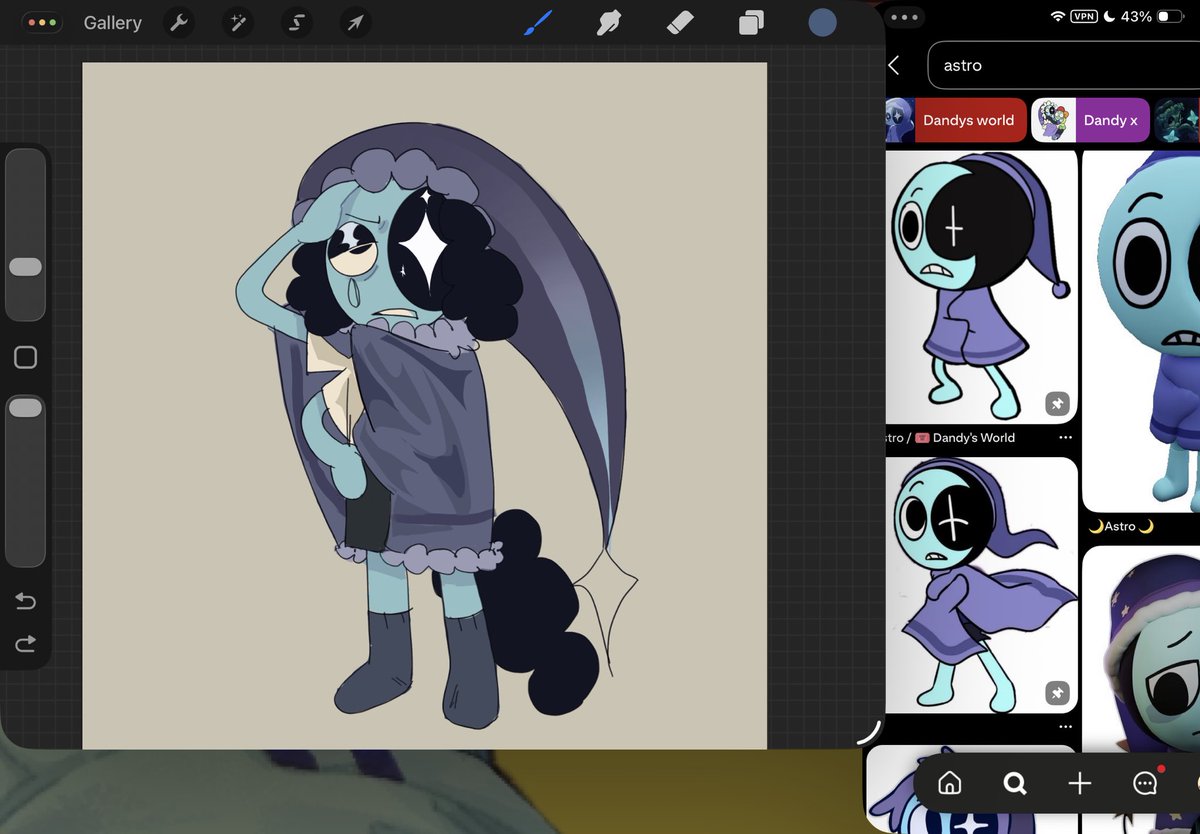The width and height of the screenshot is (1200, 834).
Task: Select the Smudge tool
Action: (609, 22)
